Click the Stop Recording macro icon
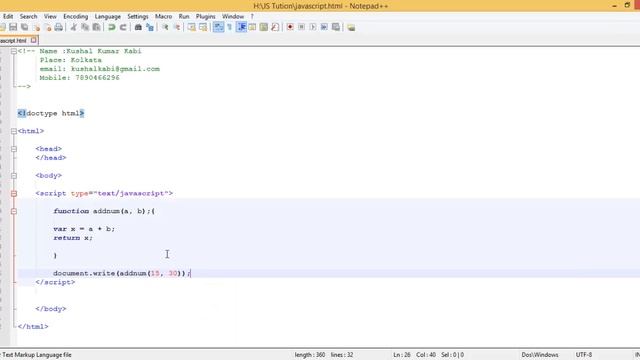Viewport: 640px width, 360px height. point(301,27)
